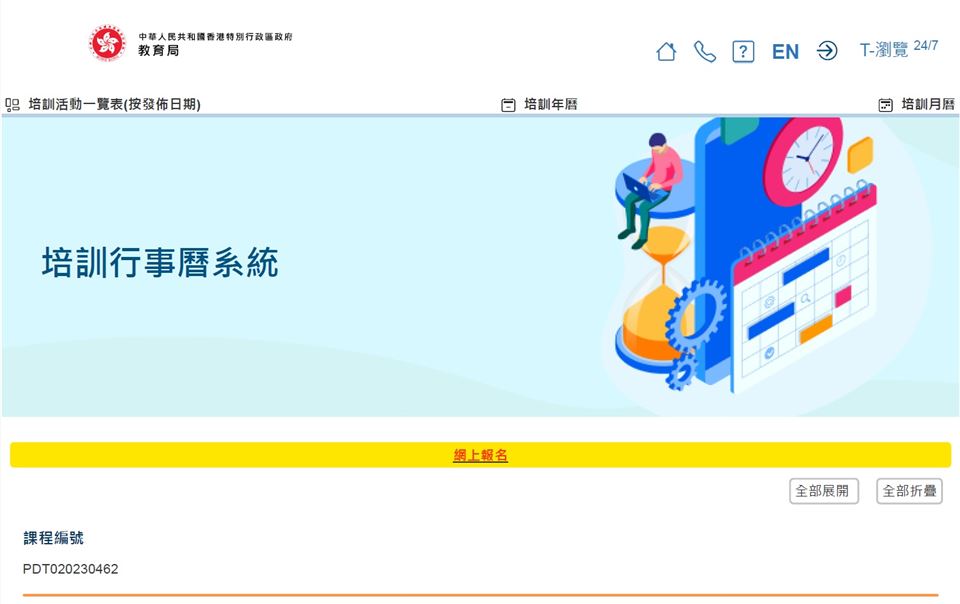The image size is (960, 604).
Task: Select course number PDT020230462
Action: pyautogui.click(x=70, y=569)
